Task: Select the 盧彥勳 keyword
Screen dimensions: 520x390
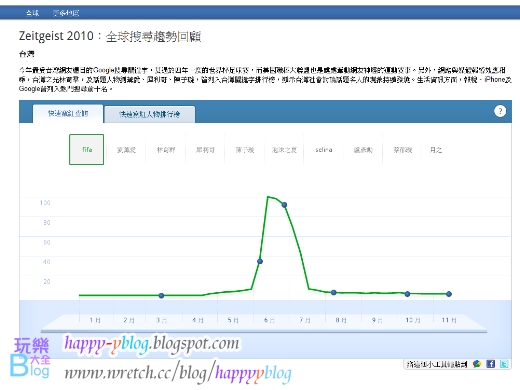Action: coord(363,150)
